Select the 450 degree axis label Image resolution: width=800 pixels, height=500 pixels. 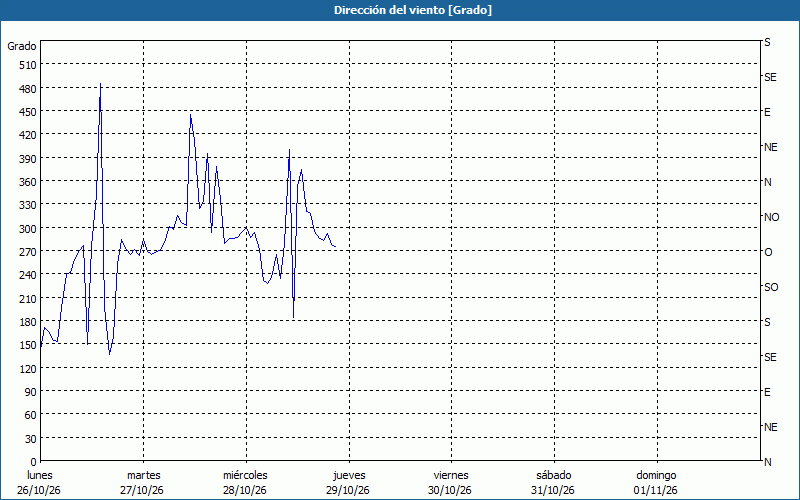pos(28,112)
